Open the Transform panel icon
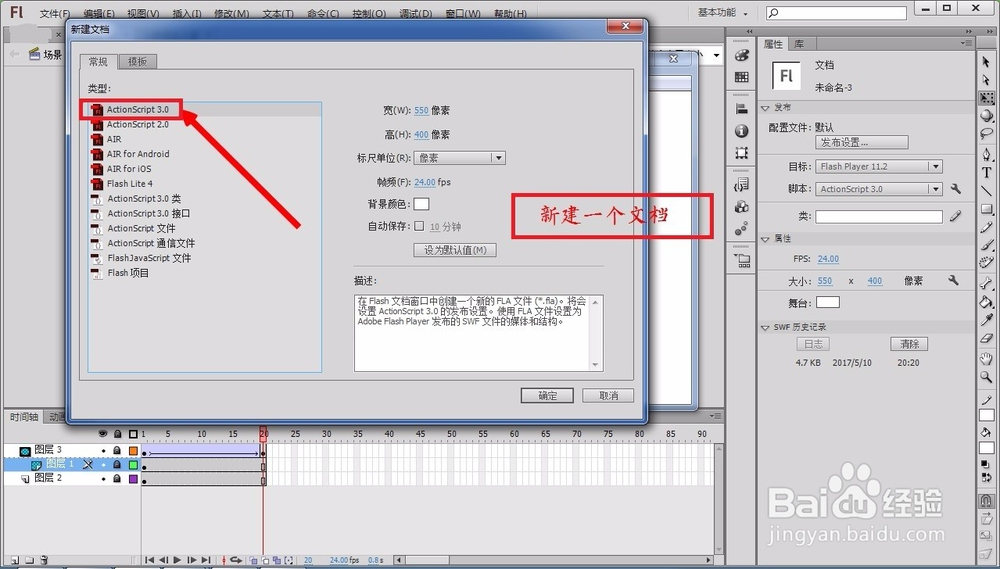This screenshot has height=569, width=1000. 741,153
